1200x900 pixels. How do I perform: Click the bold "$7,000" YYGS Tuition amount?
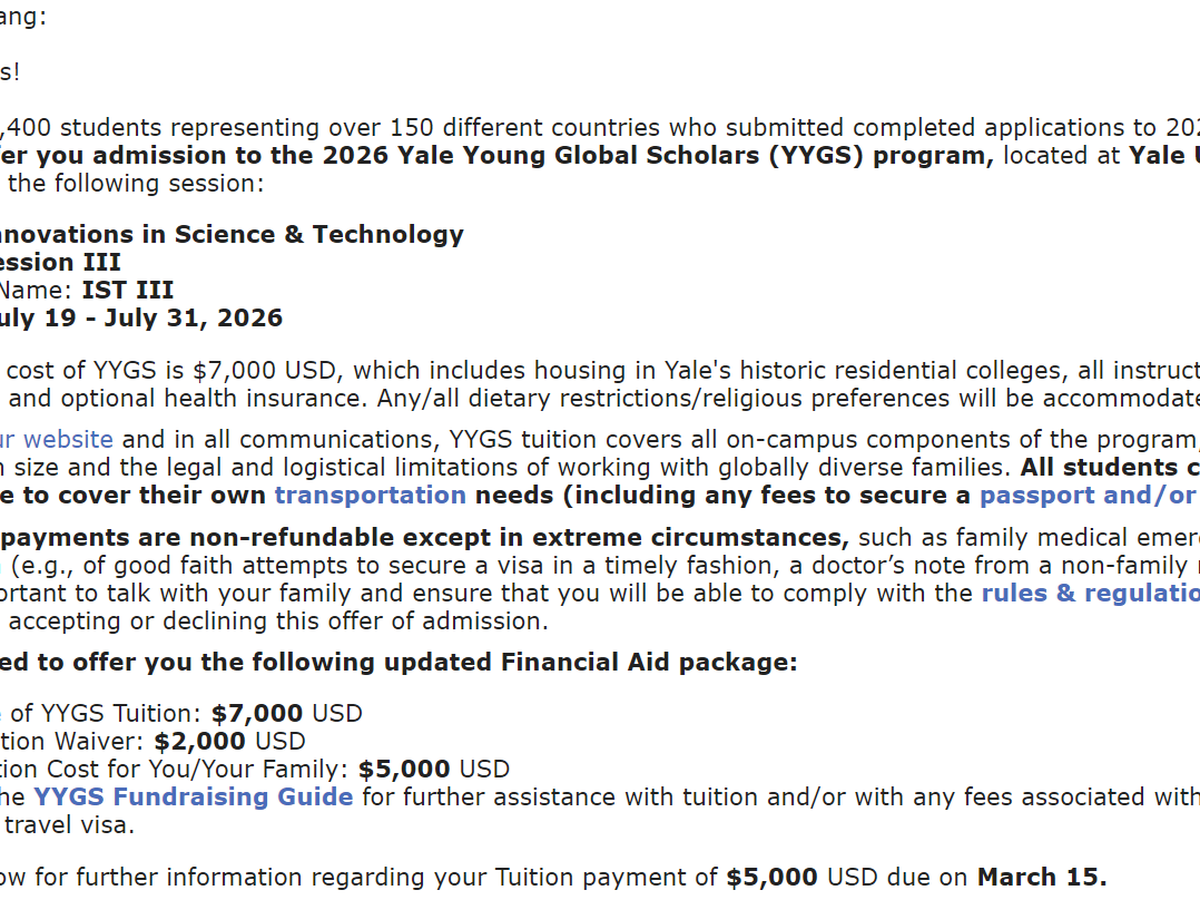(x=257, y=713)
